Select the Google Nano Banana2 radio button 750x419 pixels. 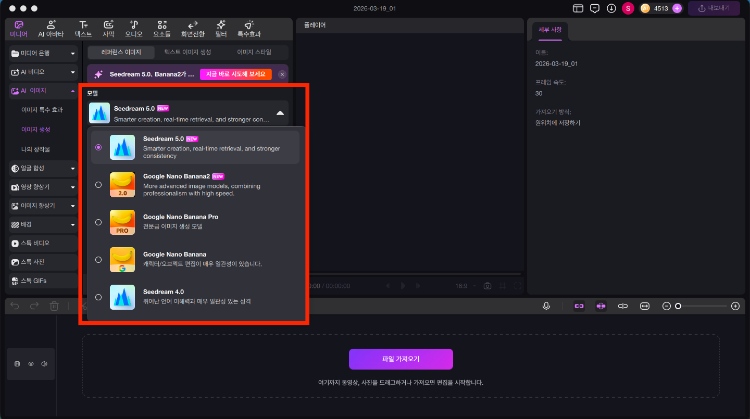coord(99,185)
